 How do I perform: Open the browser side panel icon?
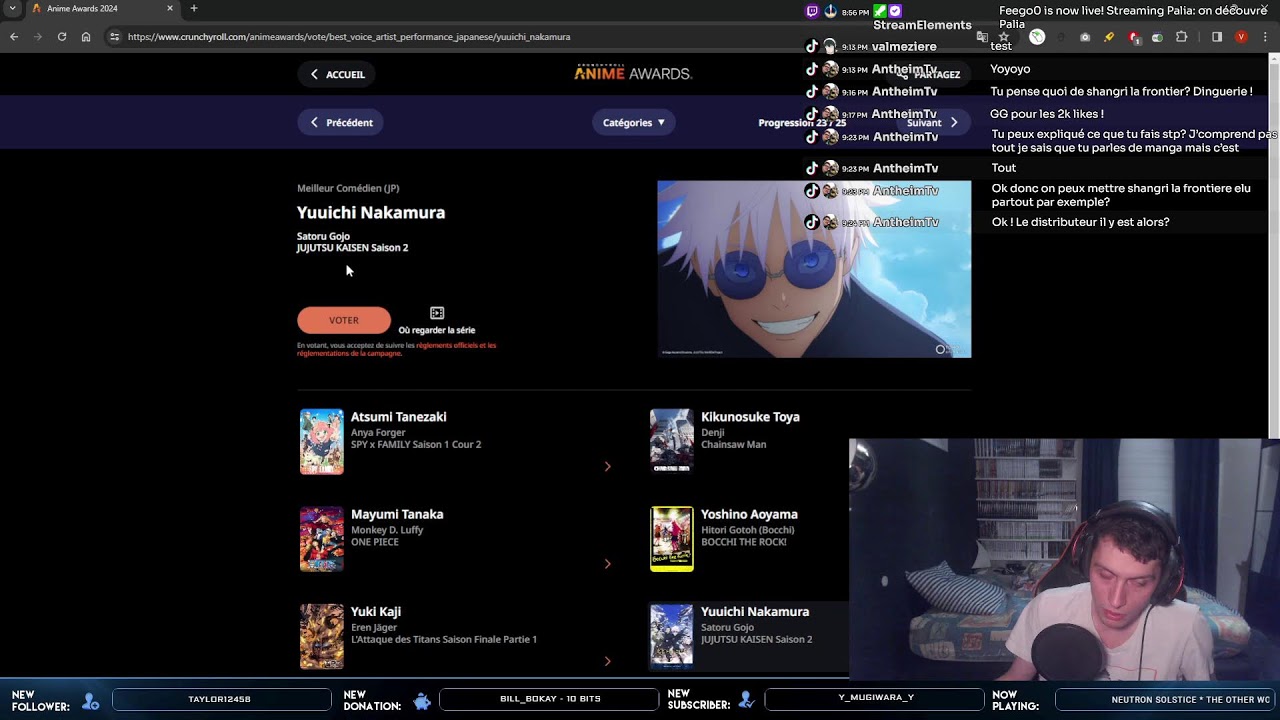click(1217, 37)
